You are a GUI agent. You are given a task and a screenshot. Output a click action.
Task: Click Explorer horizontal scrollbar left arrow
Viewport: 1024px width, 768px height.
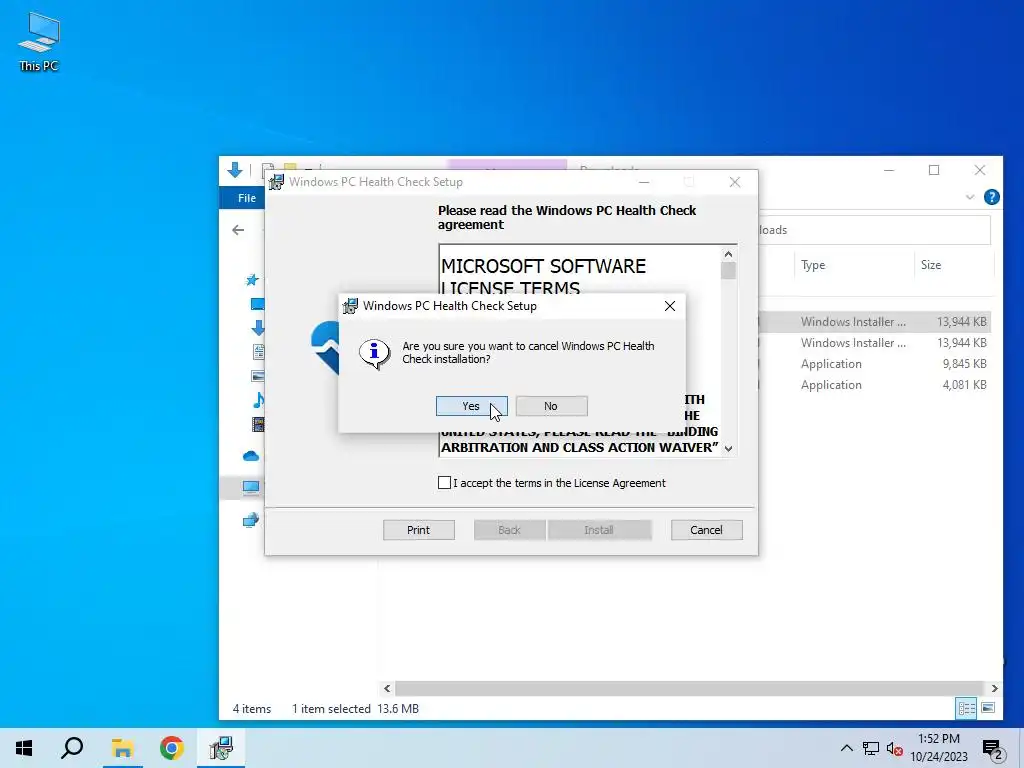coord(387,688)
